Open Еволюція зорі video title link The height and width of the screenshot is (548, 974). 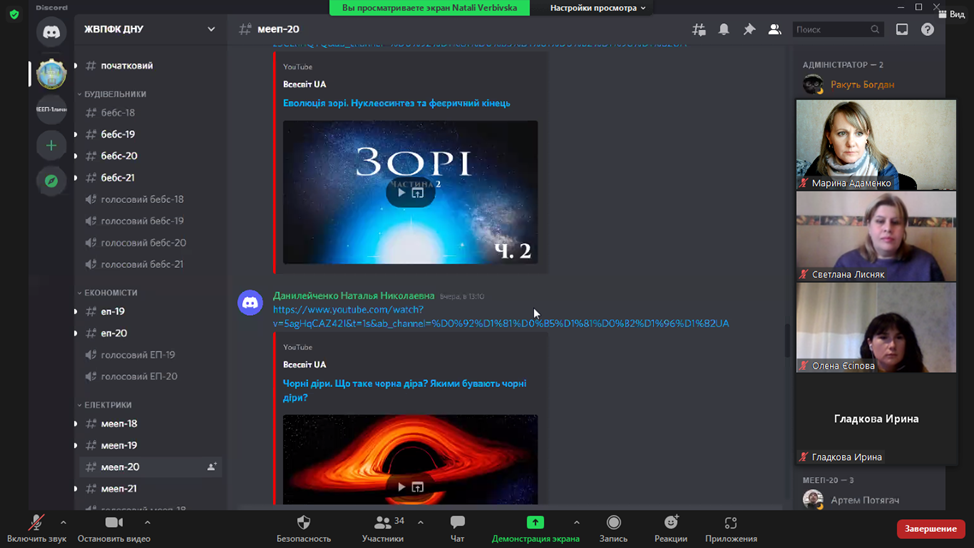click(x=396, y=103)
